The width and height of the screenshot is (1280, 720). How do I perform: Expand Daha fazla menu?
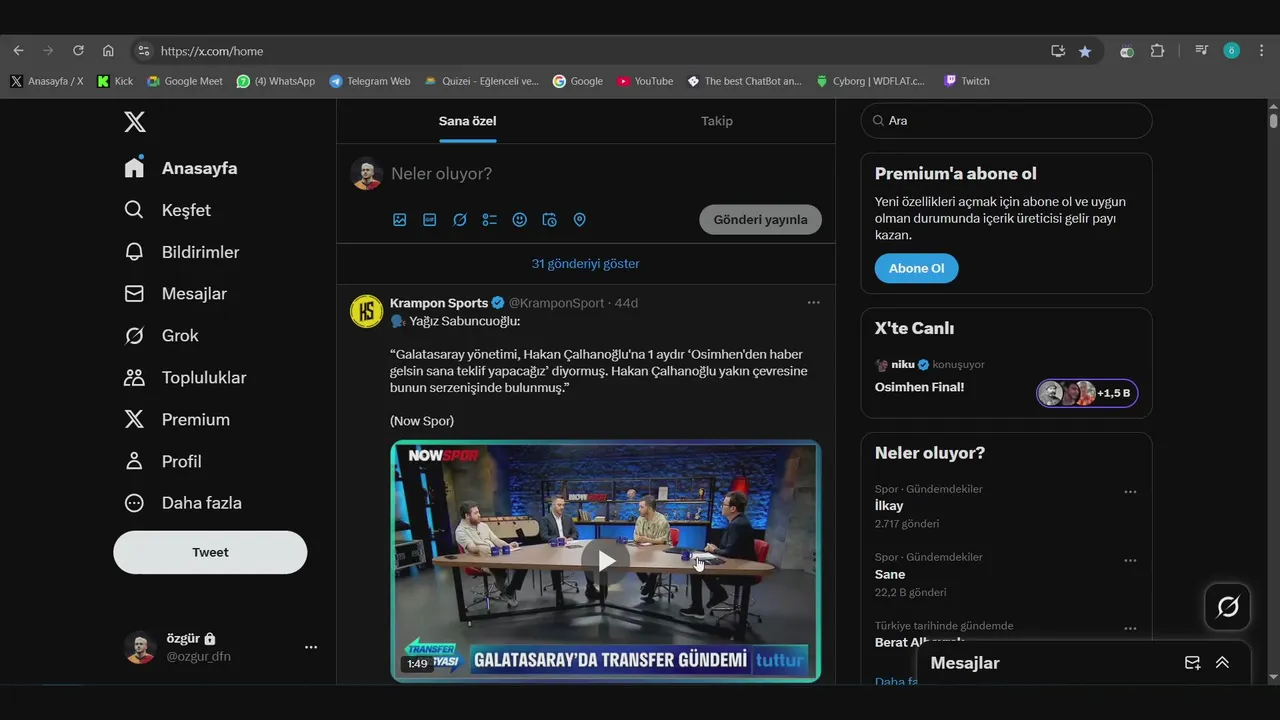coord(183,503)
